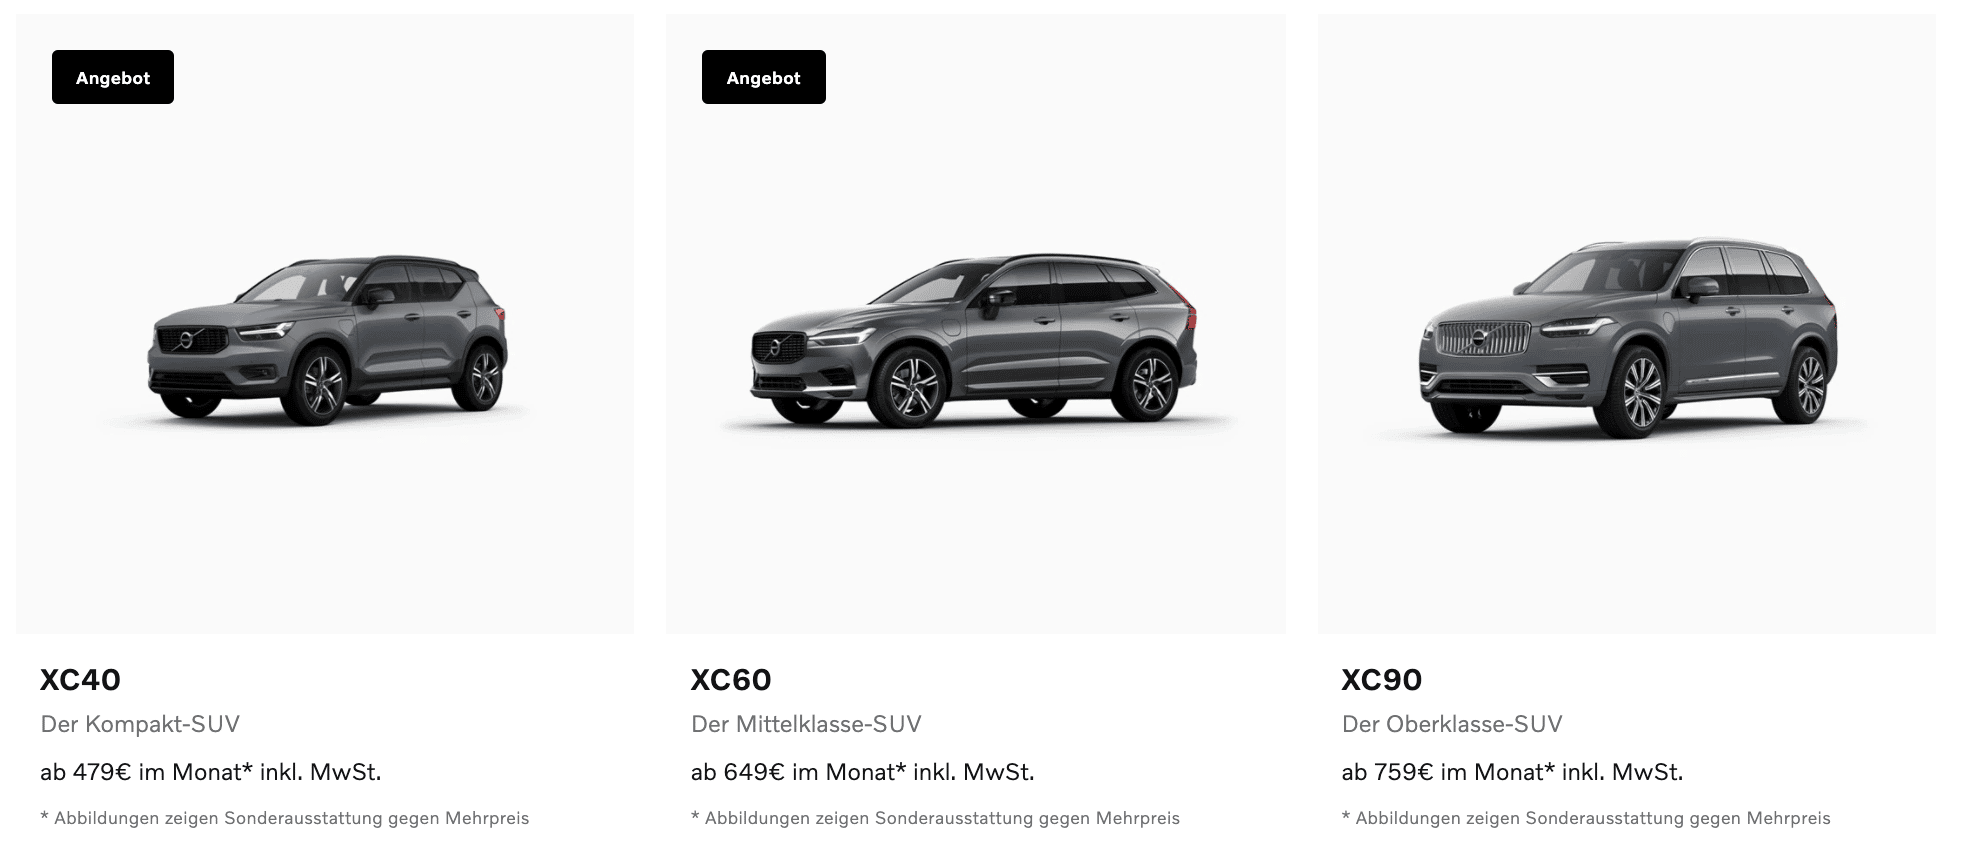The height and width of the screenshot is (860, 1964).
Task: Click the XC60 Sonderausstattung footnote text
Action: point(936,818)
